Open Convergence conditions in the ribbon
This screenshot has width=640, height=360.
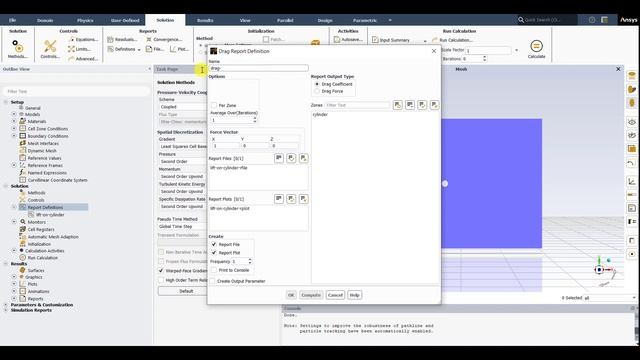164,40
